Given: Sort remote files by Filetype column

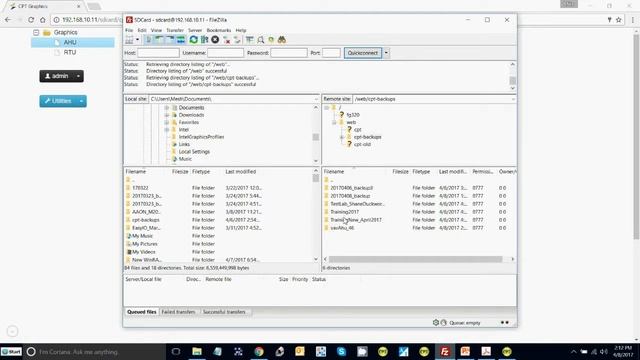Looking at the screenshot, I should [421, 172].
